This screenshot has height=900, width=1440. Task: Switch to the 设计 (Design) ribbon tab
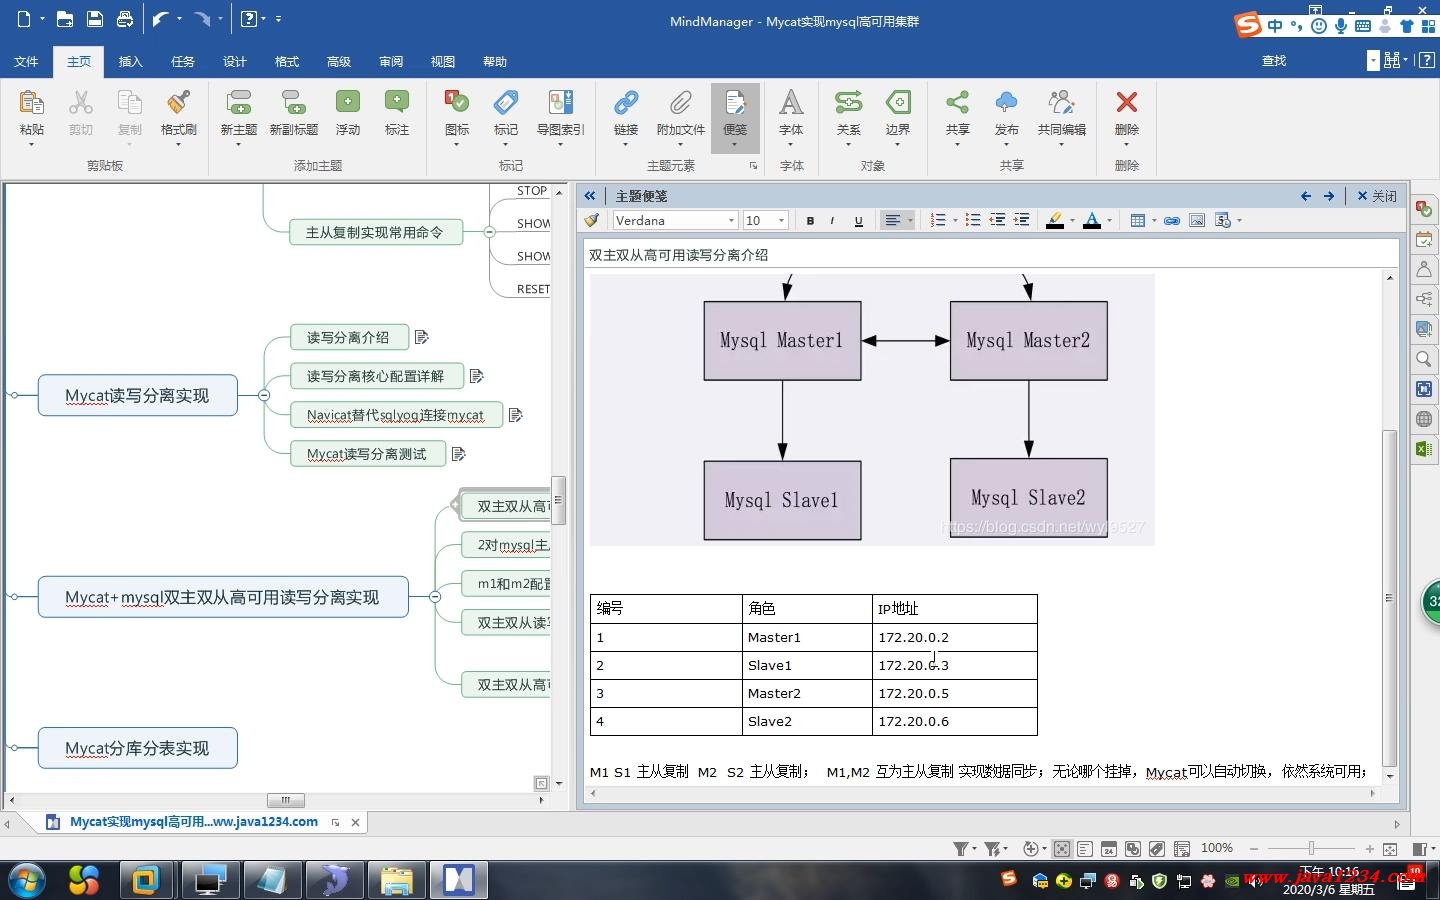click(235, 62)
